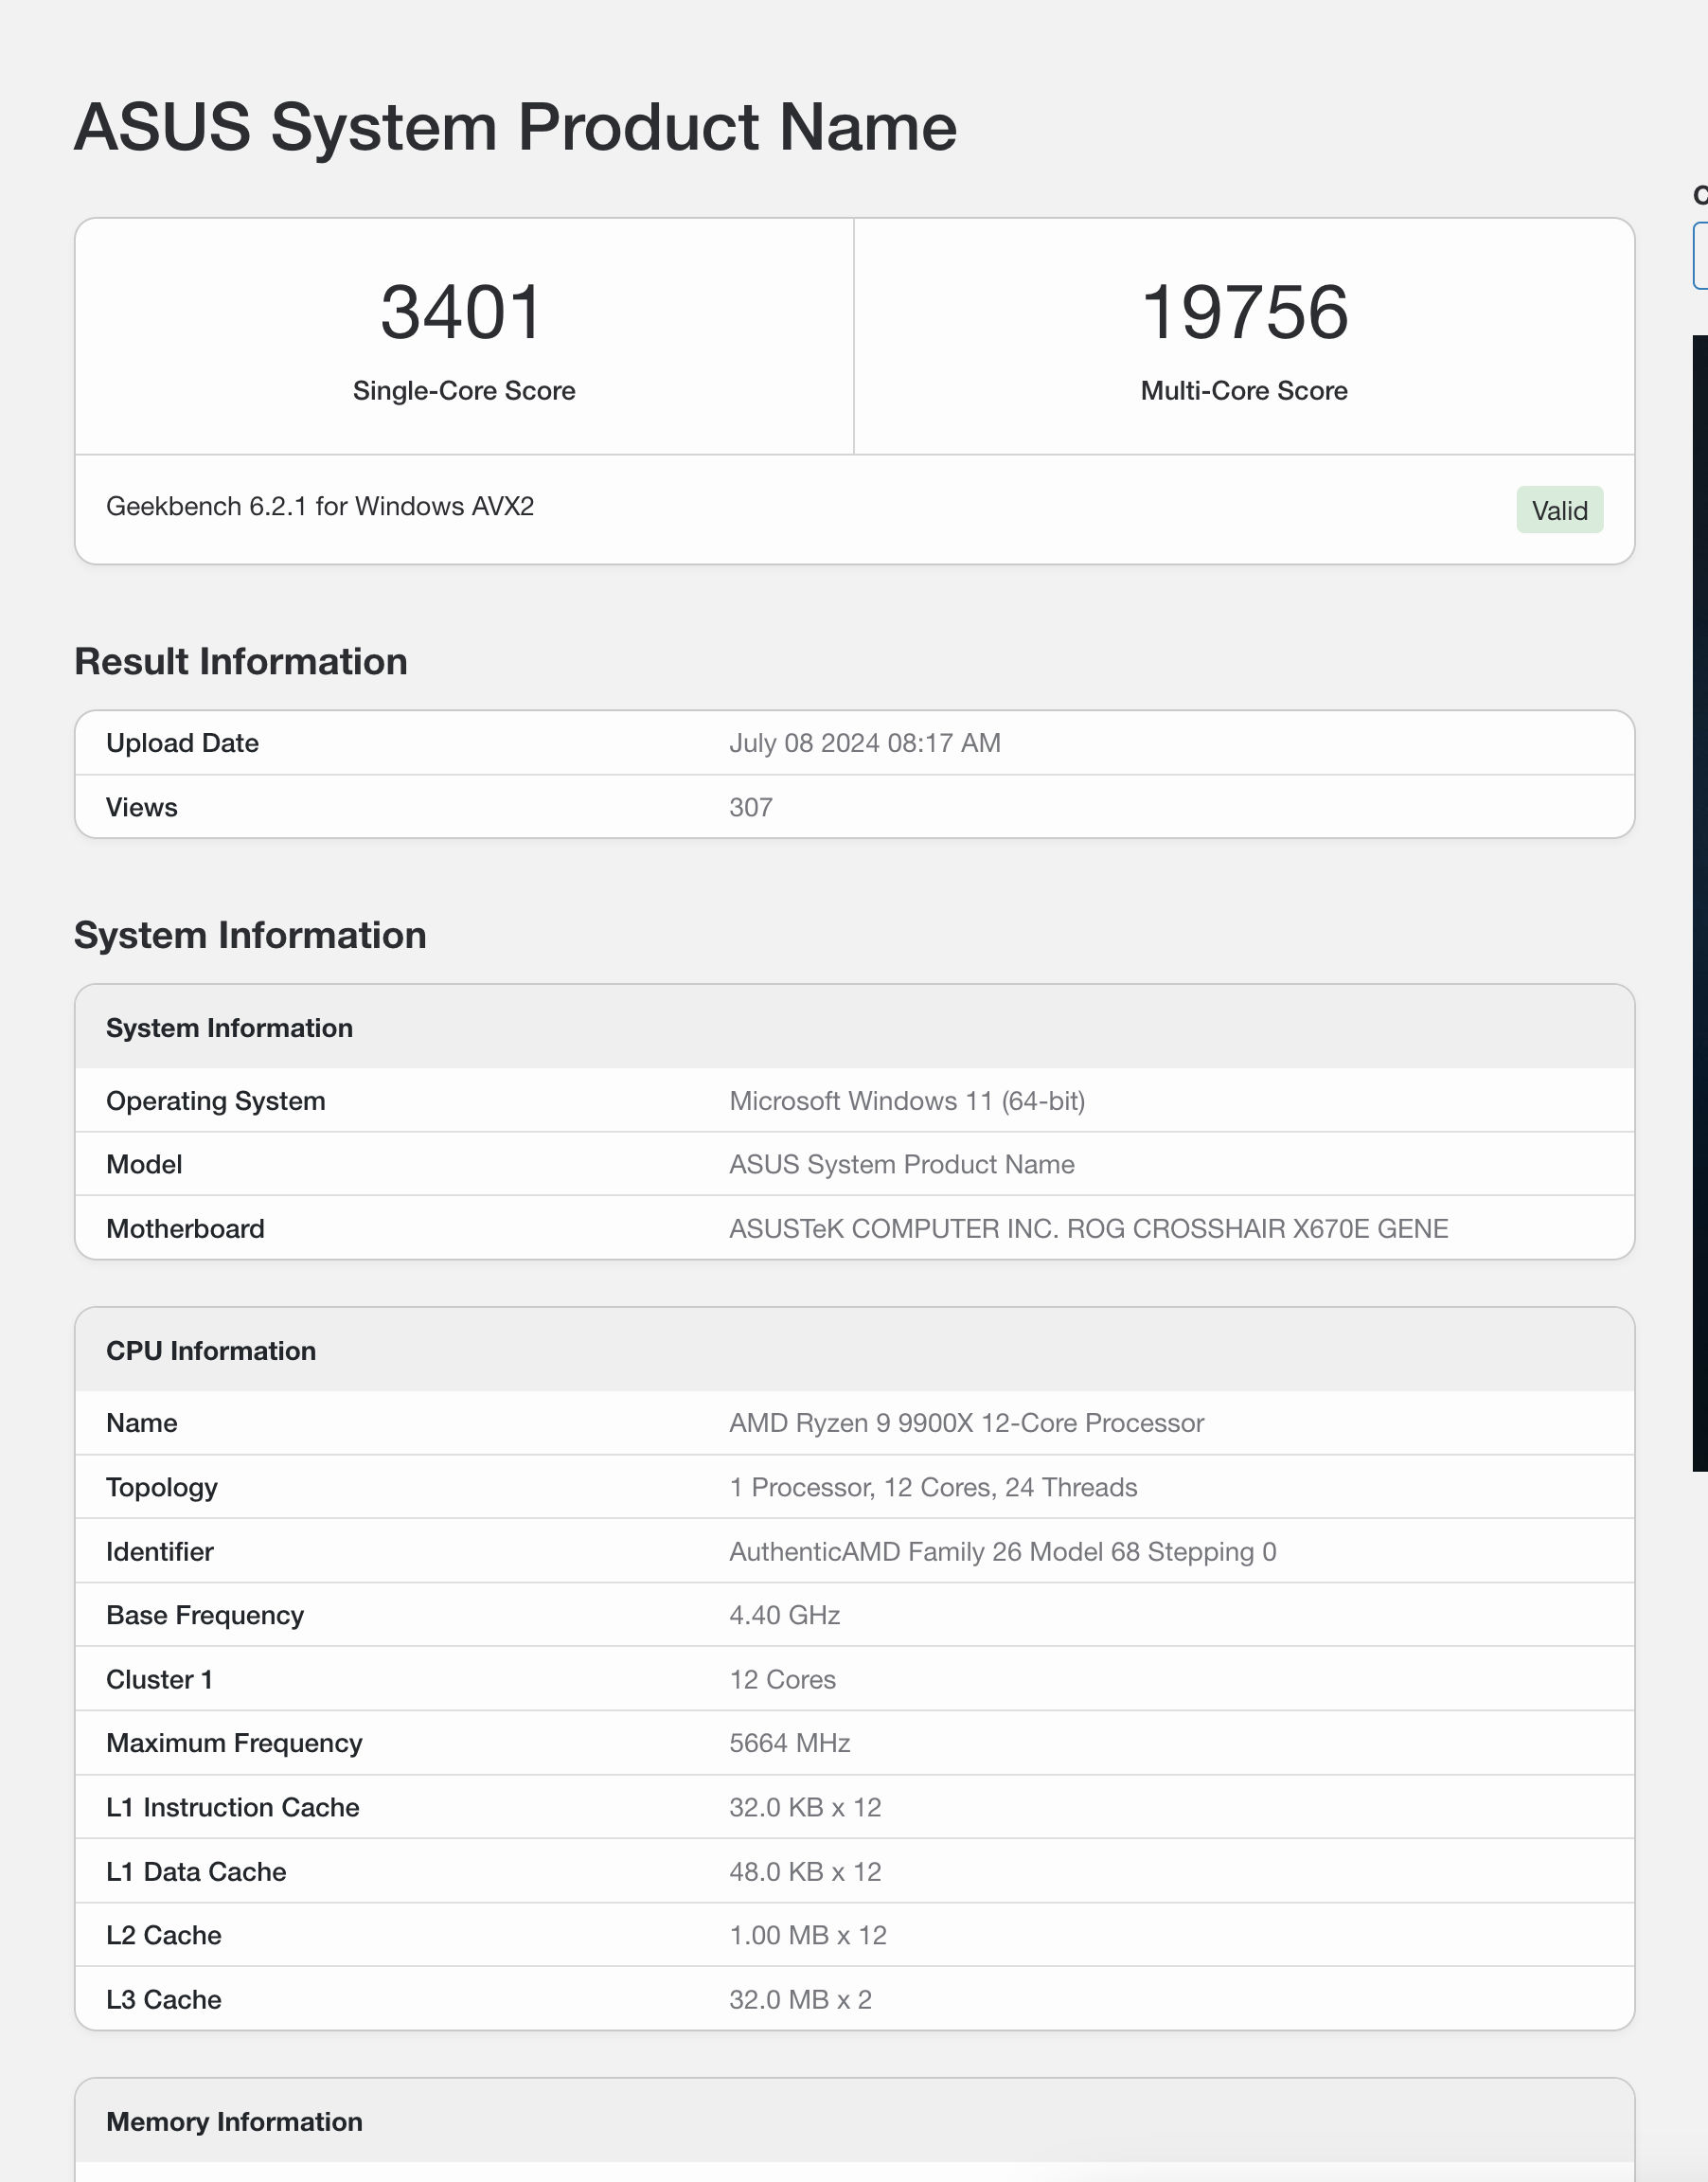Click the Single-Core Score value 3401
The image size is (1708, 2182).
coord(462,312)
